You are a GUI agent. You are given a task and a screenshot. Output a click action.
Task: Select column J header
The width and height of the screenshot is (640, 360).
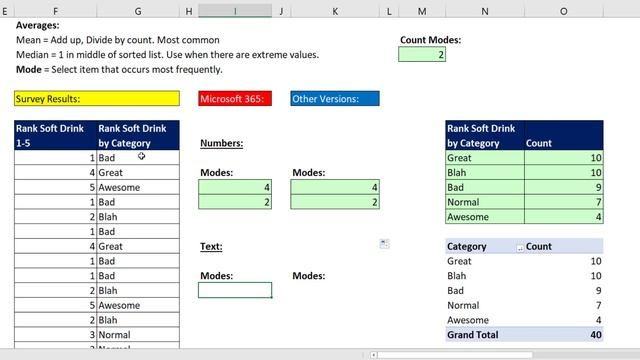click(281, 11)
